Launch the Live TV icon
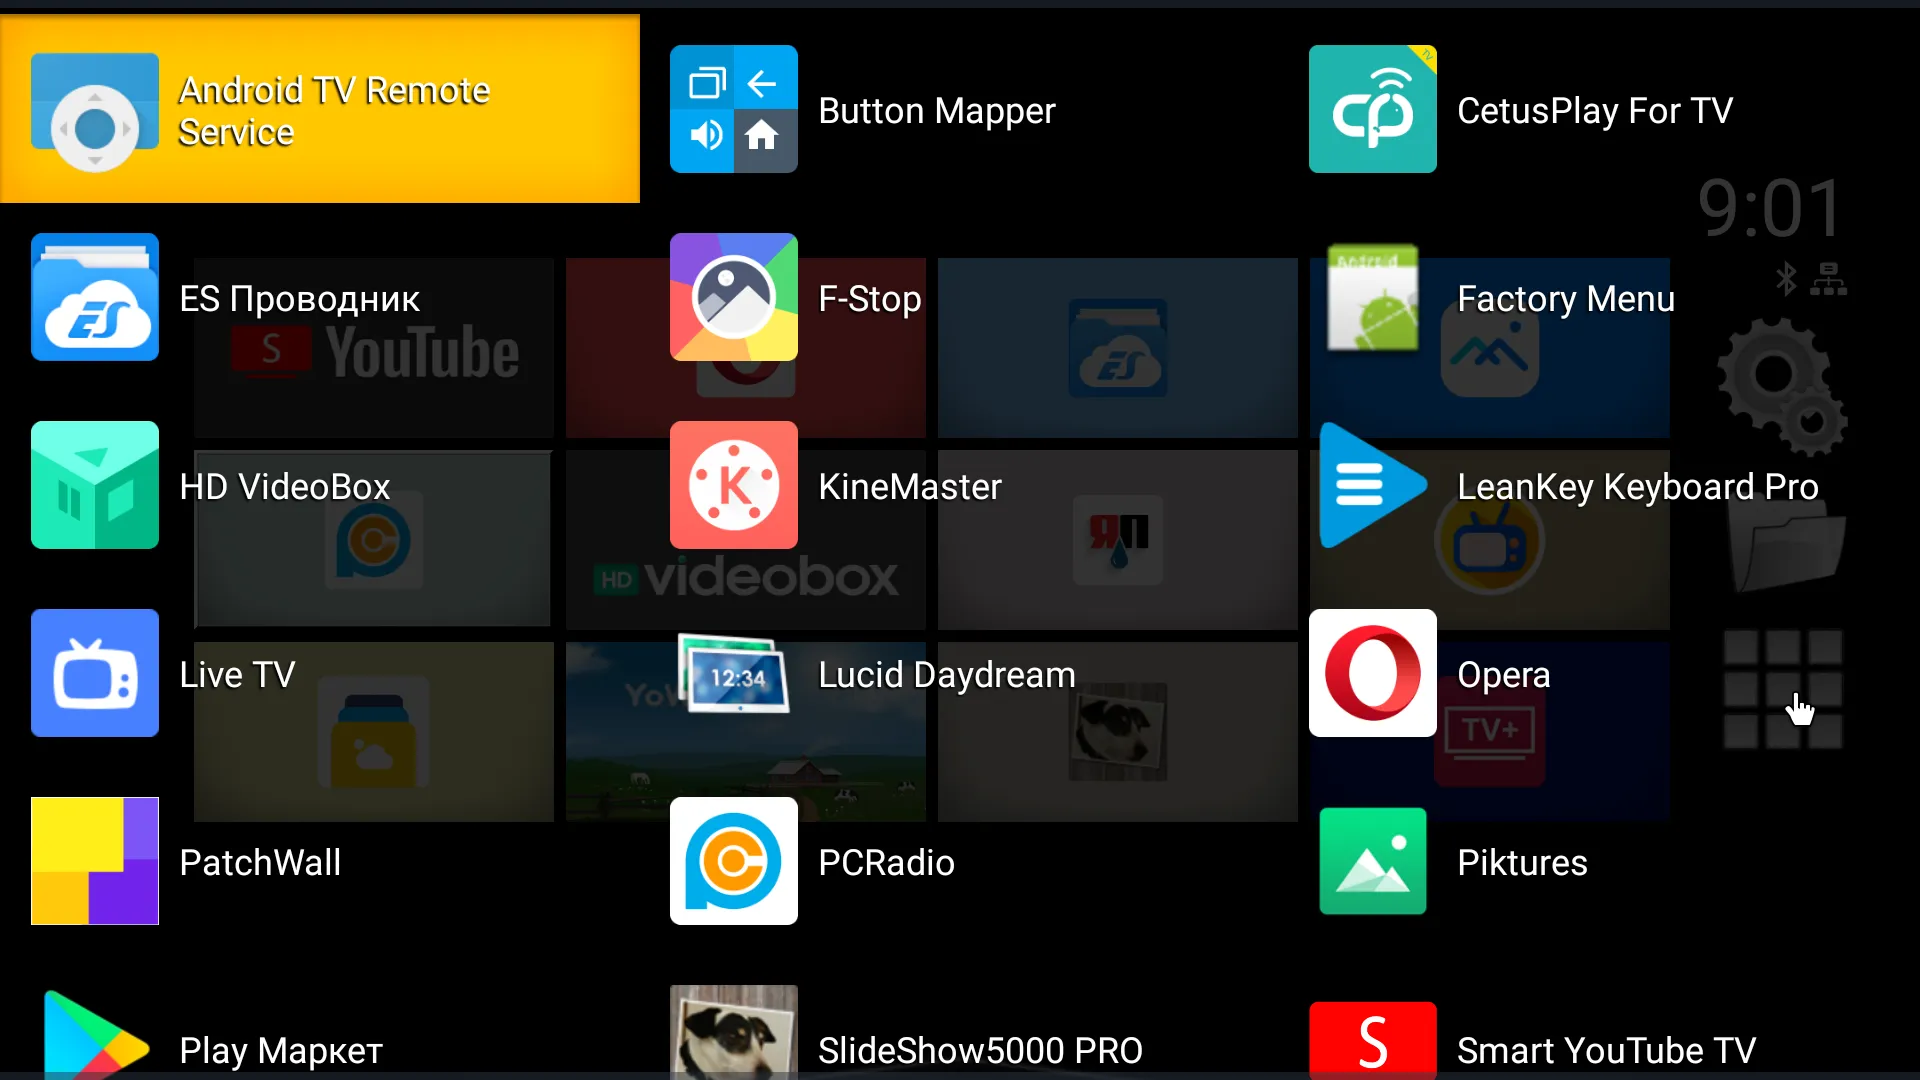This screenshot has width=1920, height=1080. coord(95,673)
